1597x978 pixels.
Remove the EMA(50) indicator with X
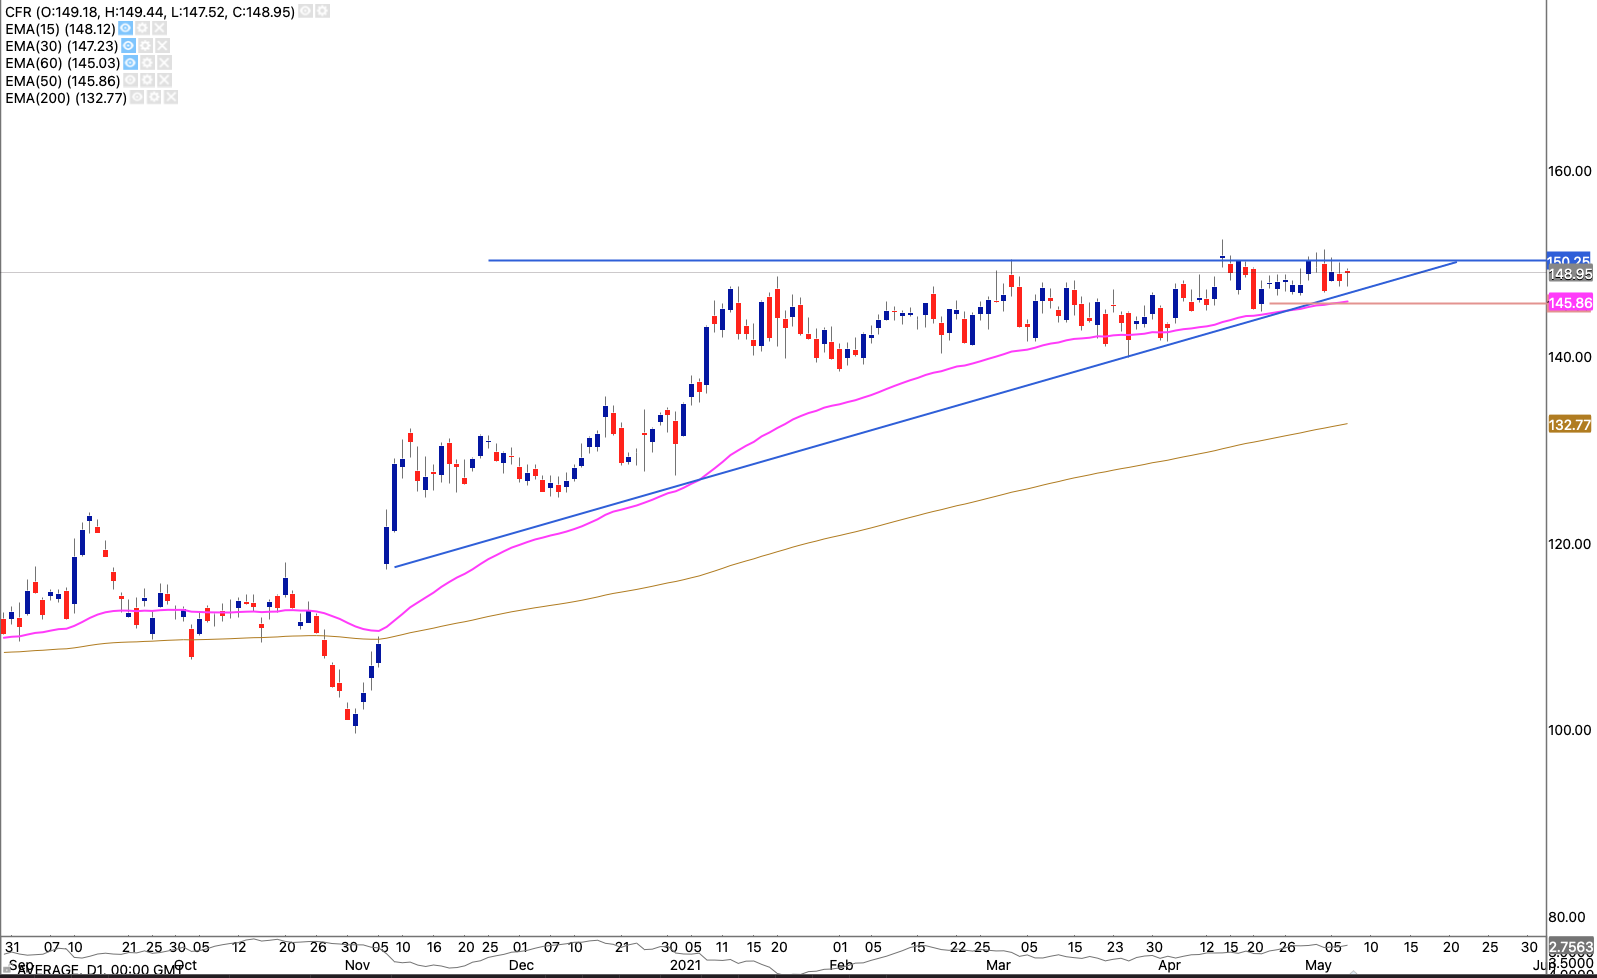point(164,80)
